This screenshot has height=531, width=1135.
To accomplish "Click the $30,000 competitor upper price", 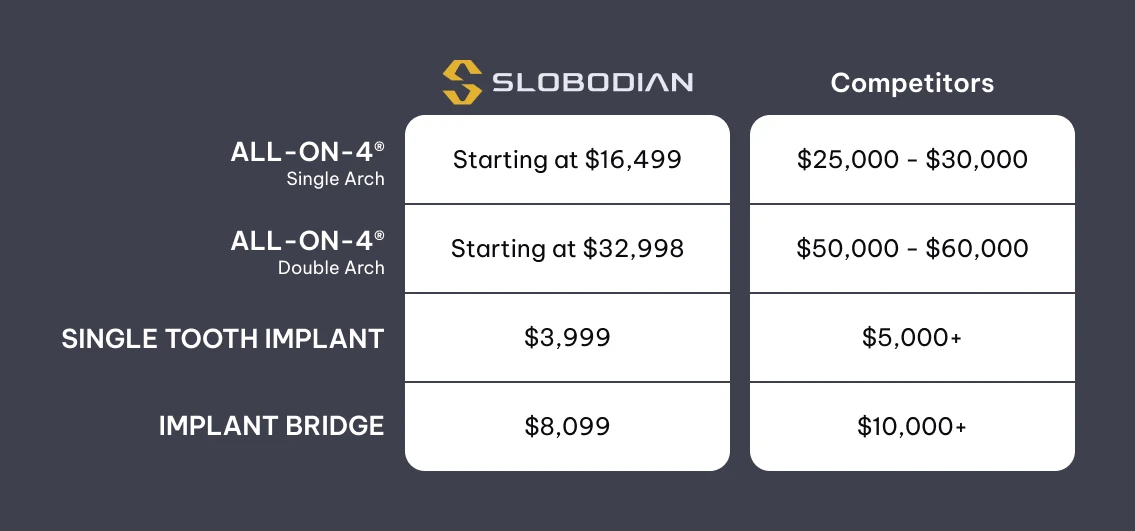I will click(977, 159).
